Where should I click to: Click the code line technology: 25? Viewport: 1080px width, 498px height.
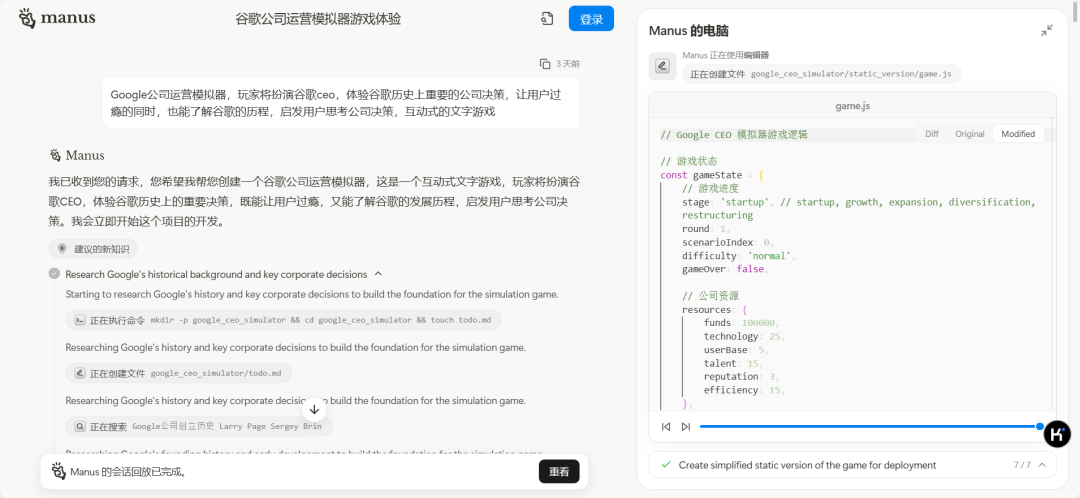[x=745, y=336]
